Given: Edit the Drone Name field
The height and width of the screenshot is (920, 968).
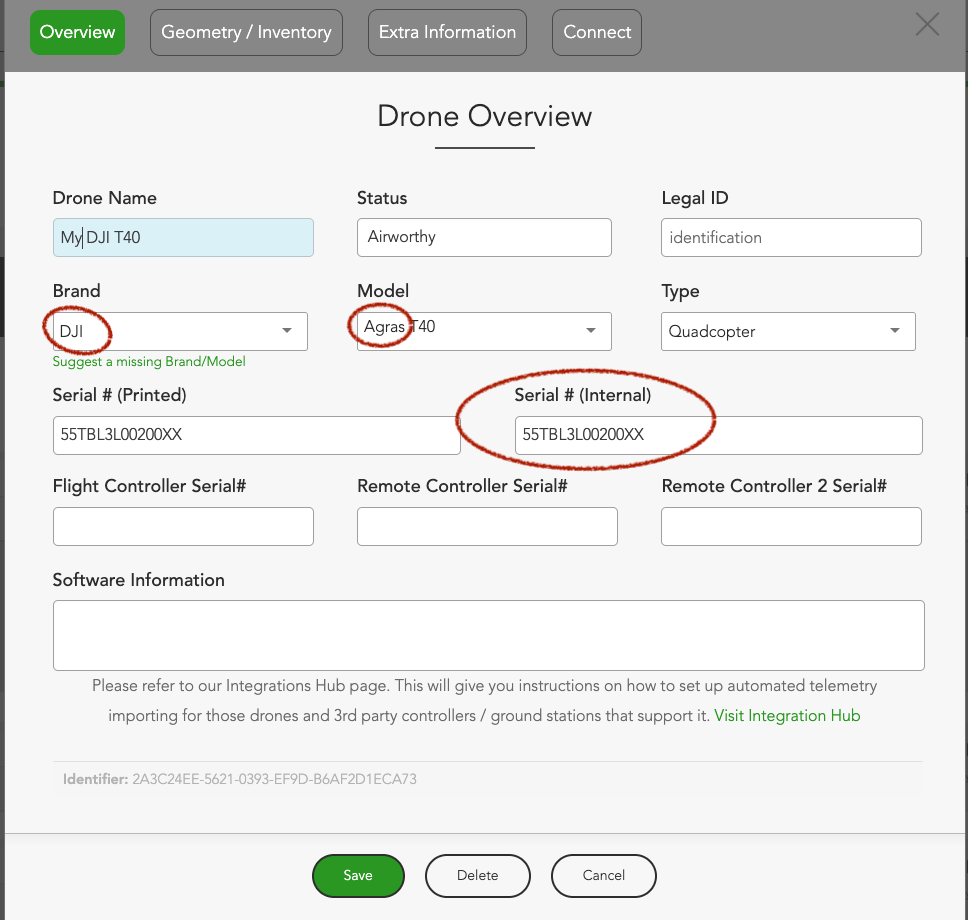Looking at the screenshot, I should point(183,237).
